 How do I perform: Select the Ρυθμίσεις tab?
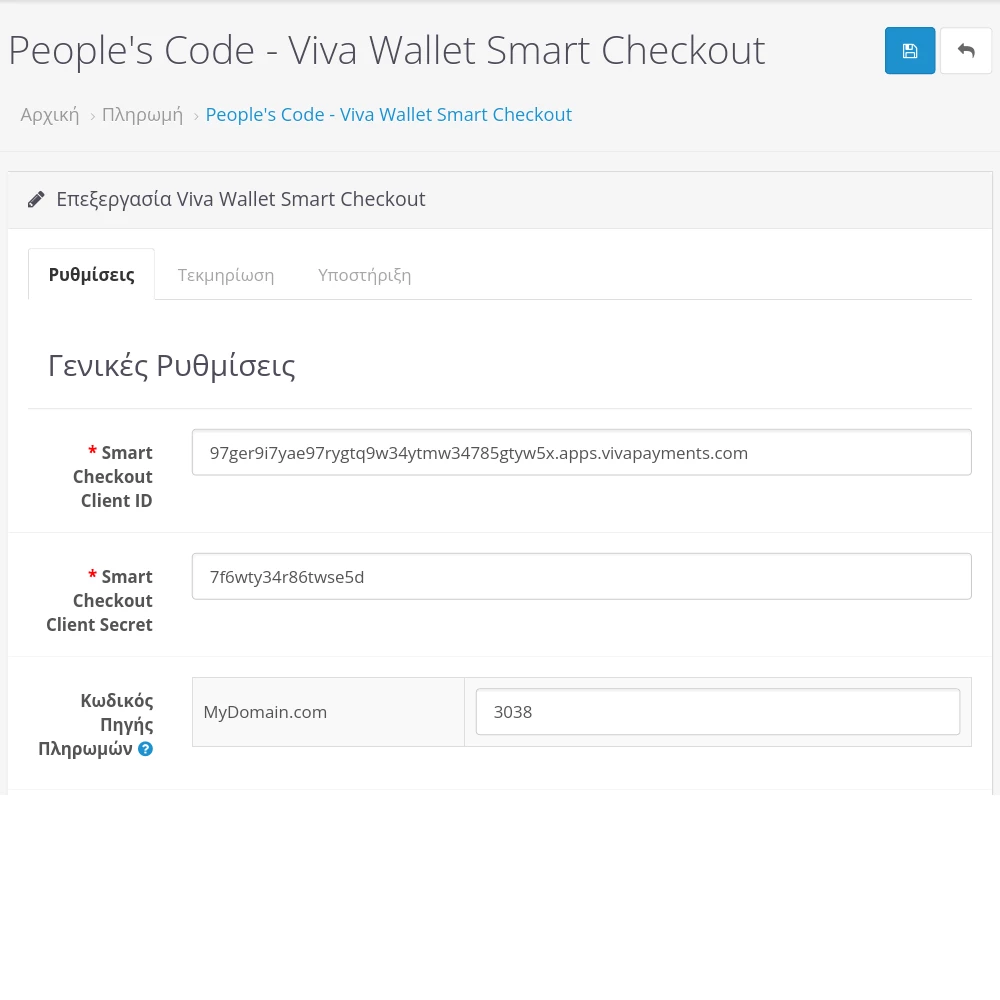pos(91,275)
